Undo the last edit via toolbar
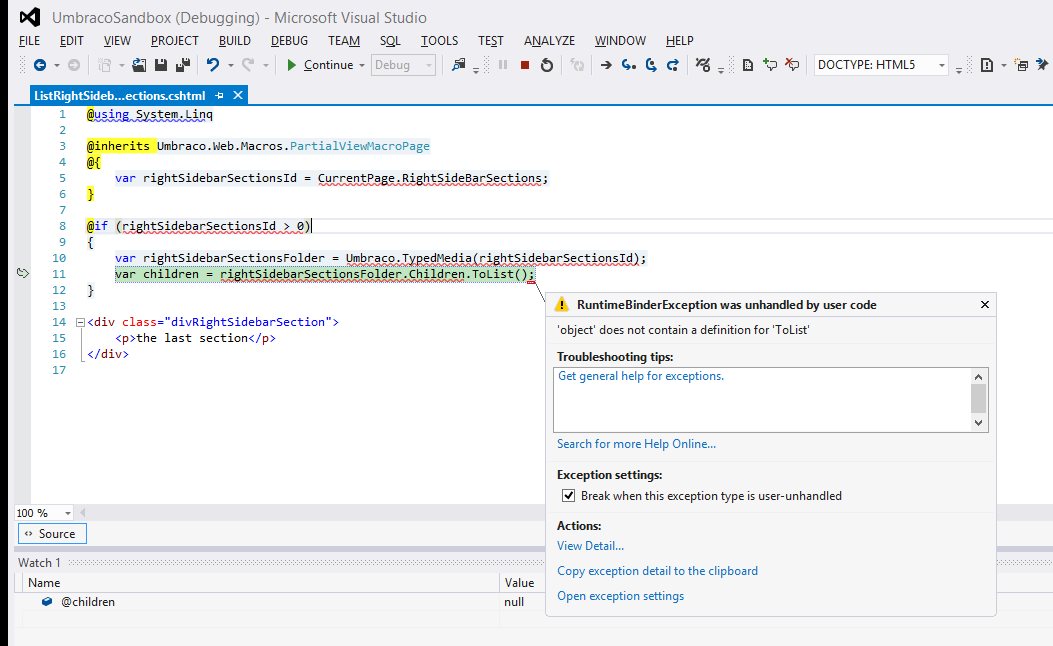The image size is (1053, 646). [213, 65]
